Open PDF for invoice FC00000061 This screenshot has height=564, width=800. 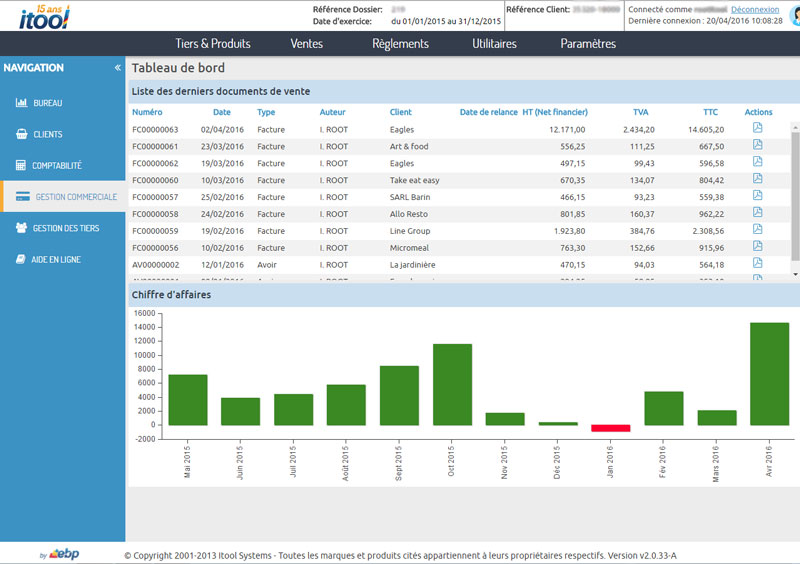pos(758,144)
